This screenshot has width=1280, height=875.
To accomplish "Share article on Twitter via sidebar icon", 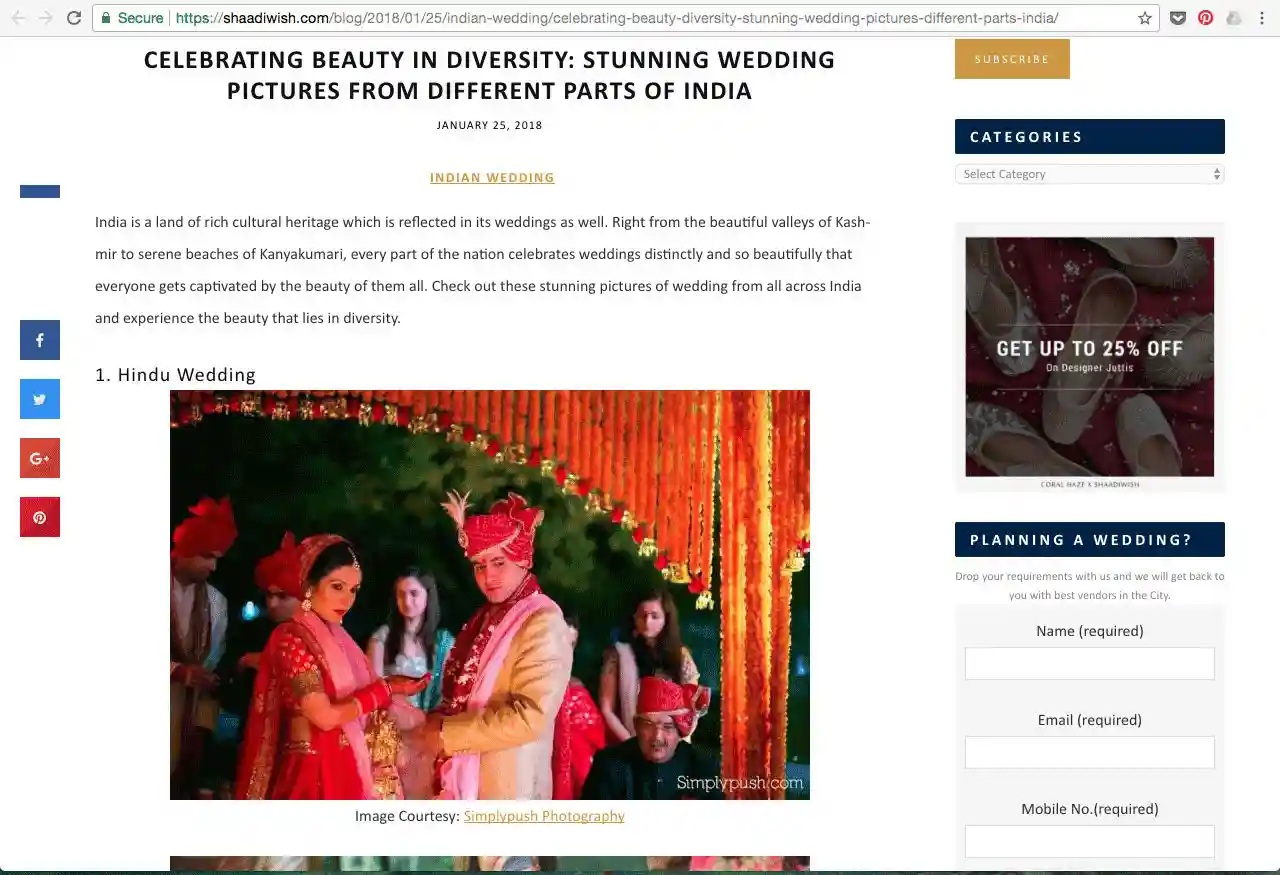I will [40, 399].
